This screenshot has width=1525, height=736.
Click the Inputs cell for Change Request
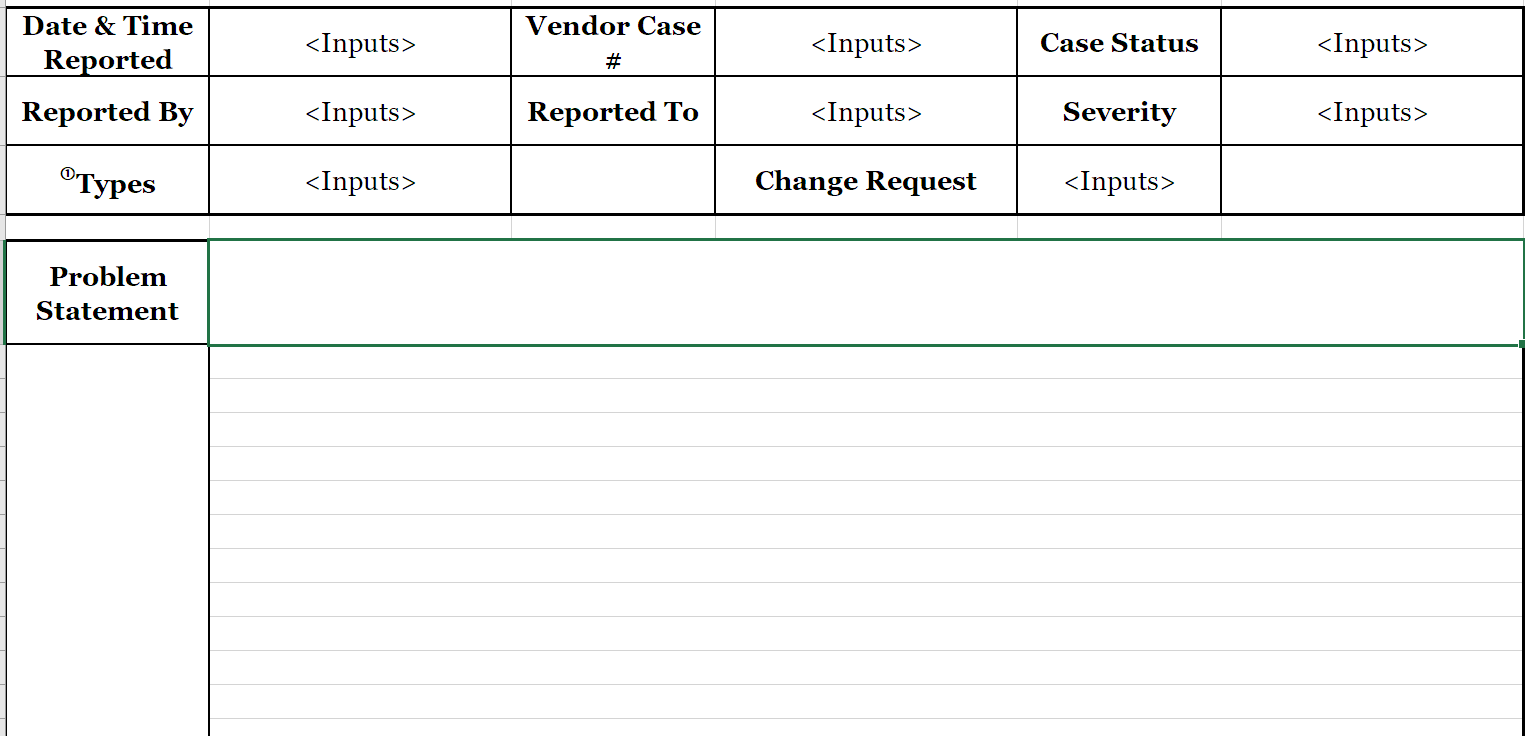point(1118,181)
